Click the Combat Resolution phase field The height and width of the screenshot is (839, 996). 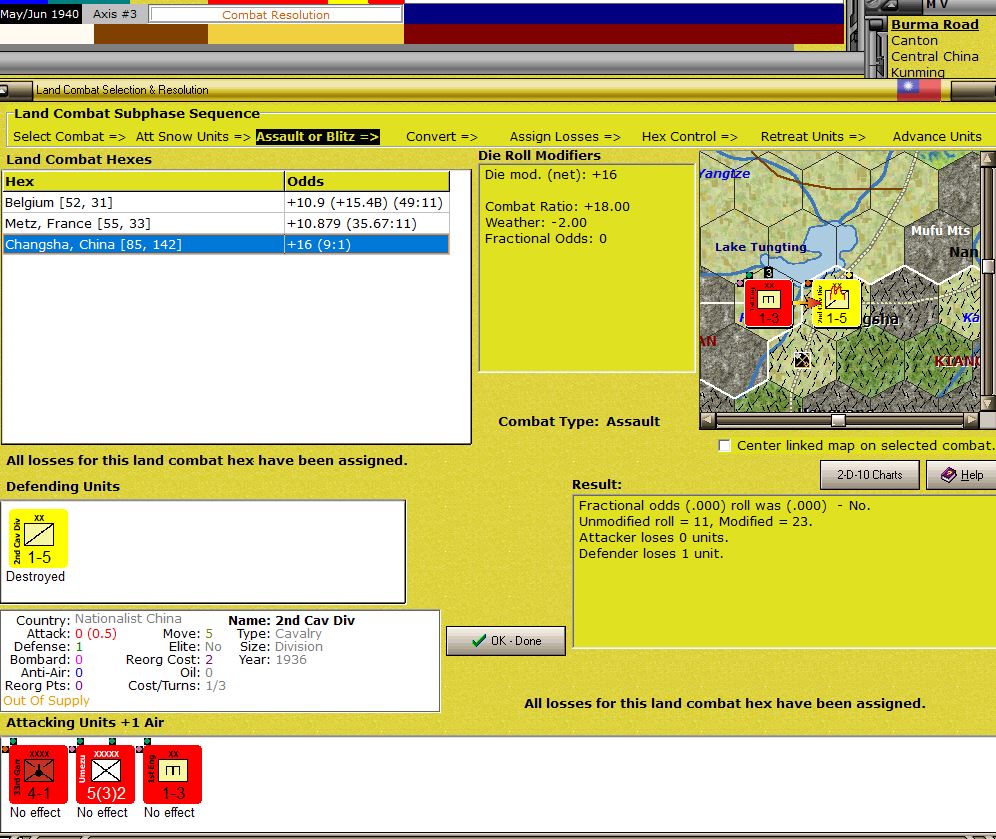pos(276,15)
